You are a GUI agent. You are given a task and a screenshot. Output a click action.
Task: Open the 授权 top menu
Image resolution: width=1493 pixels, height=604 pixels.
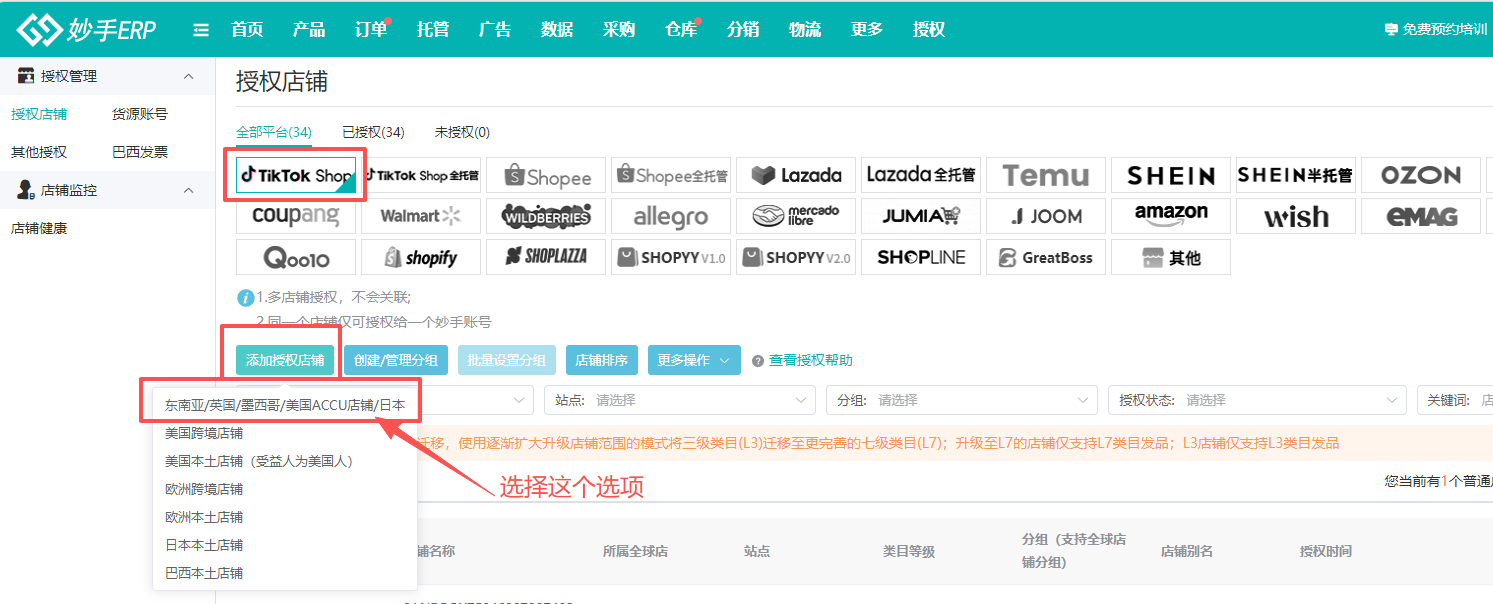click(929, 29)
